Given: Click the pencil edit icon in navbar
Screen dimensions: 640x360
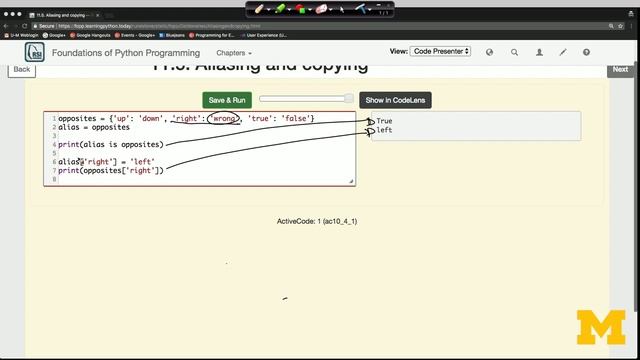Looking at the screenshot, I should tap(563, 52).
